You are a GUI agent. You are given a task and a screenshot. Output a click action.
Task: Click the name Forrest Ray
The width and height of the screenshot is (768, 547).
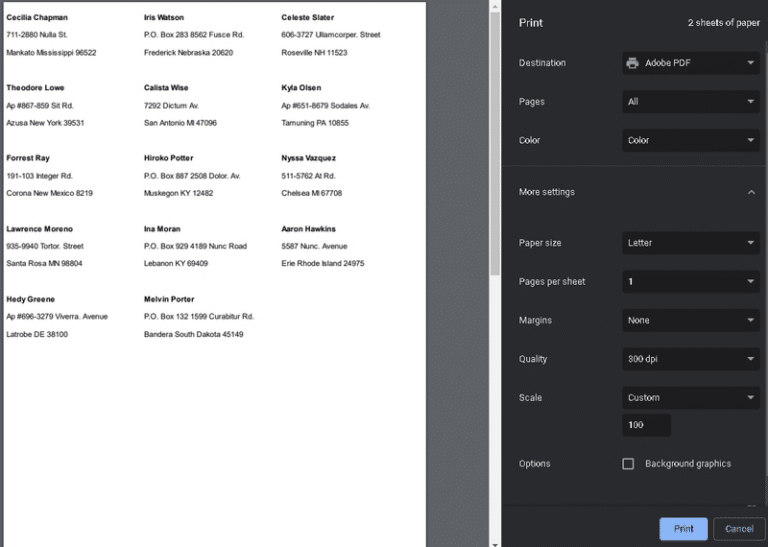[x=28, y=158]
